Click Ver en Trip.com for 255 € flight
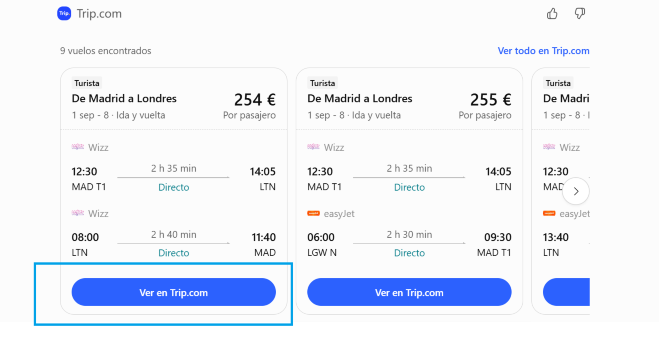 point(409,292)
